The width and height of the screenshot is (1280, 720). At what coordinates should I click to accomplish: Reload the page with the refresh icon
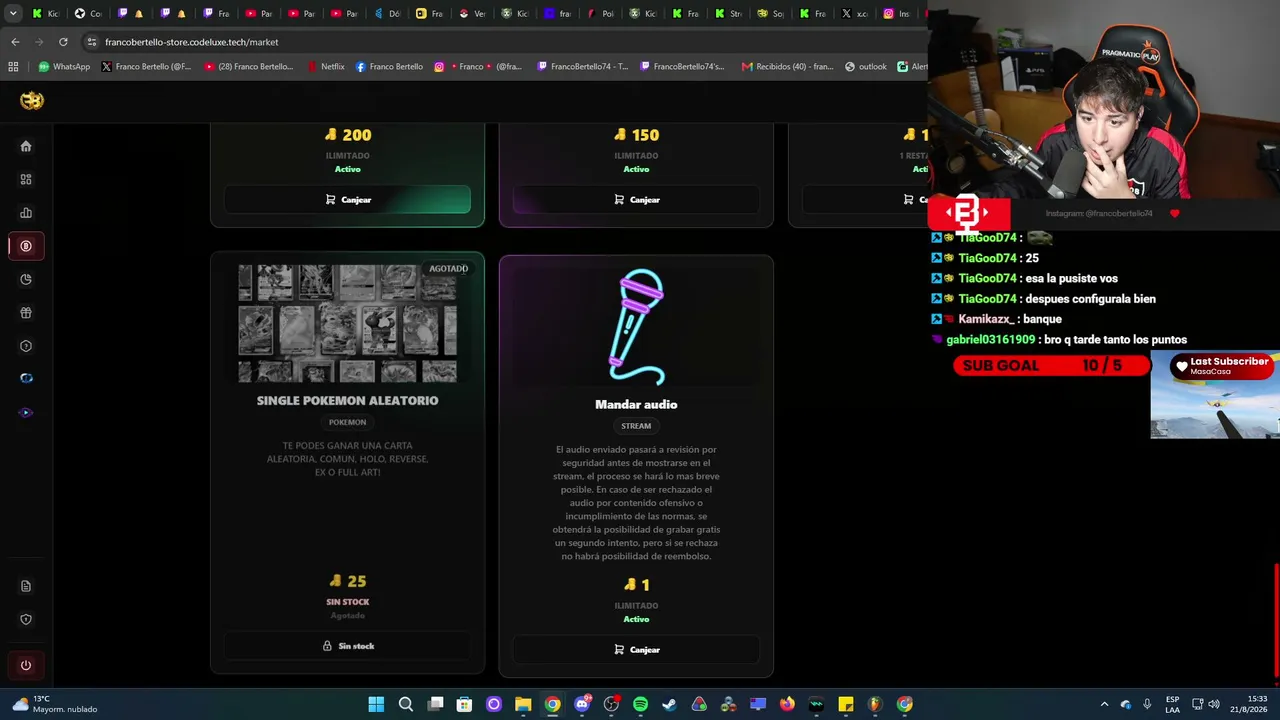(x=63, y=42)
